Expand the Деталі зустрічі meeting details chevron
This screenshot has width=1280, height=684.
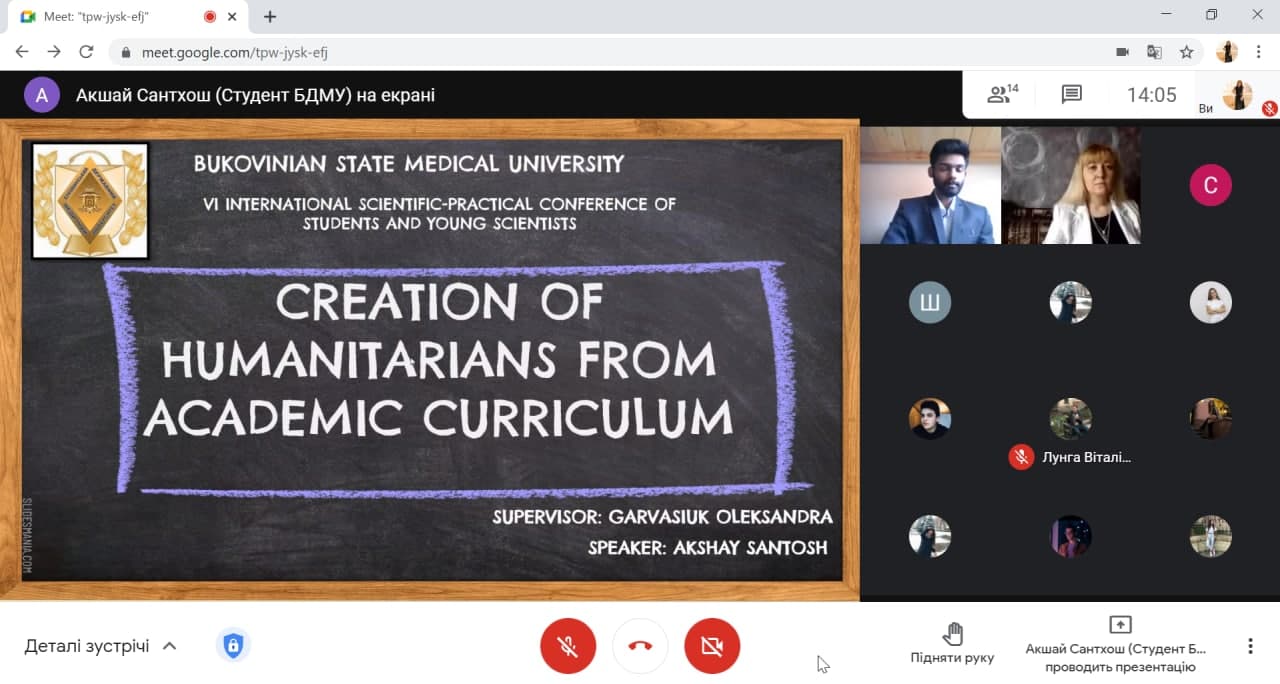[x=170, y=646]
